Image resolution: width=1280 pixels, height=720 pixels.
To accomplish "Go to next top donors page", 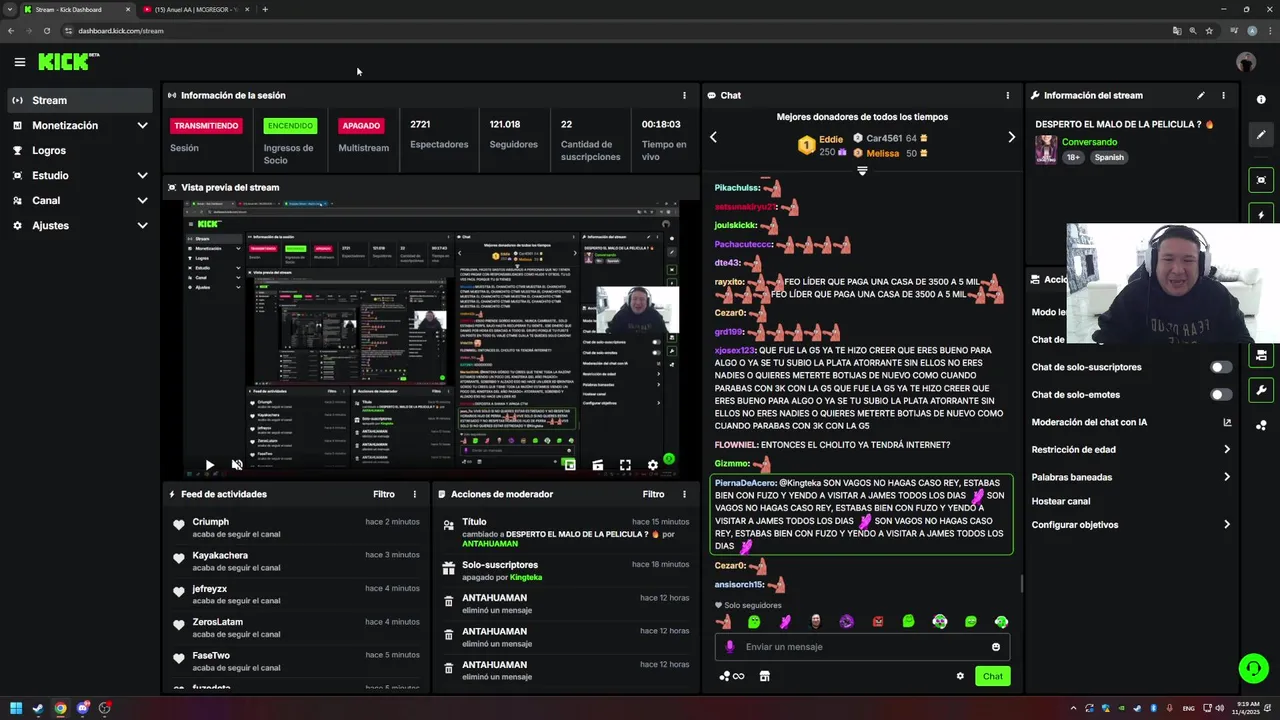I will click(x=1011, y=137).
